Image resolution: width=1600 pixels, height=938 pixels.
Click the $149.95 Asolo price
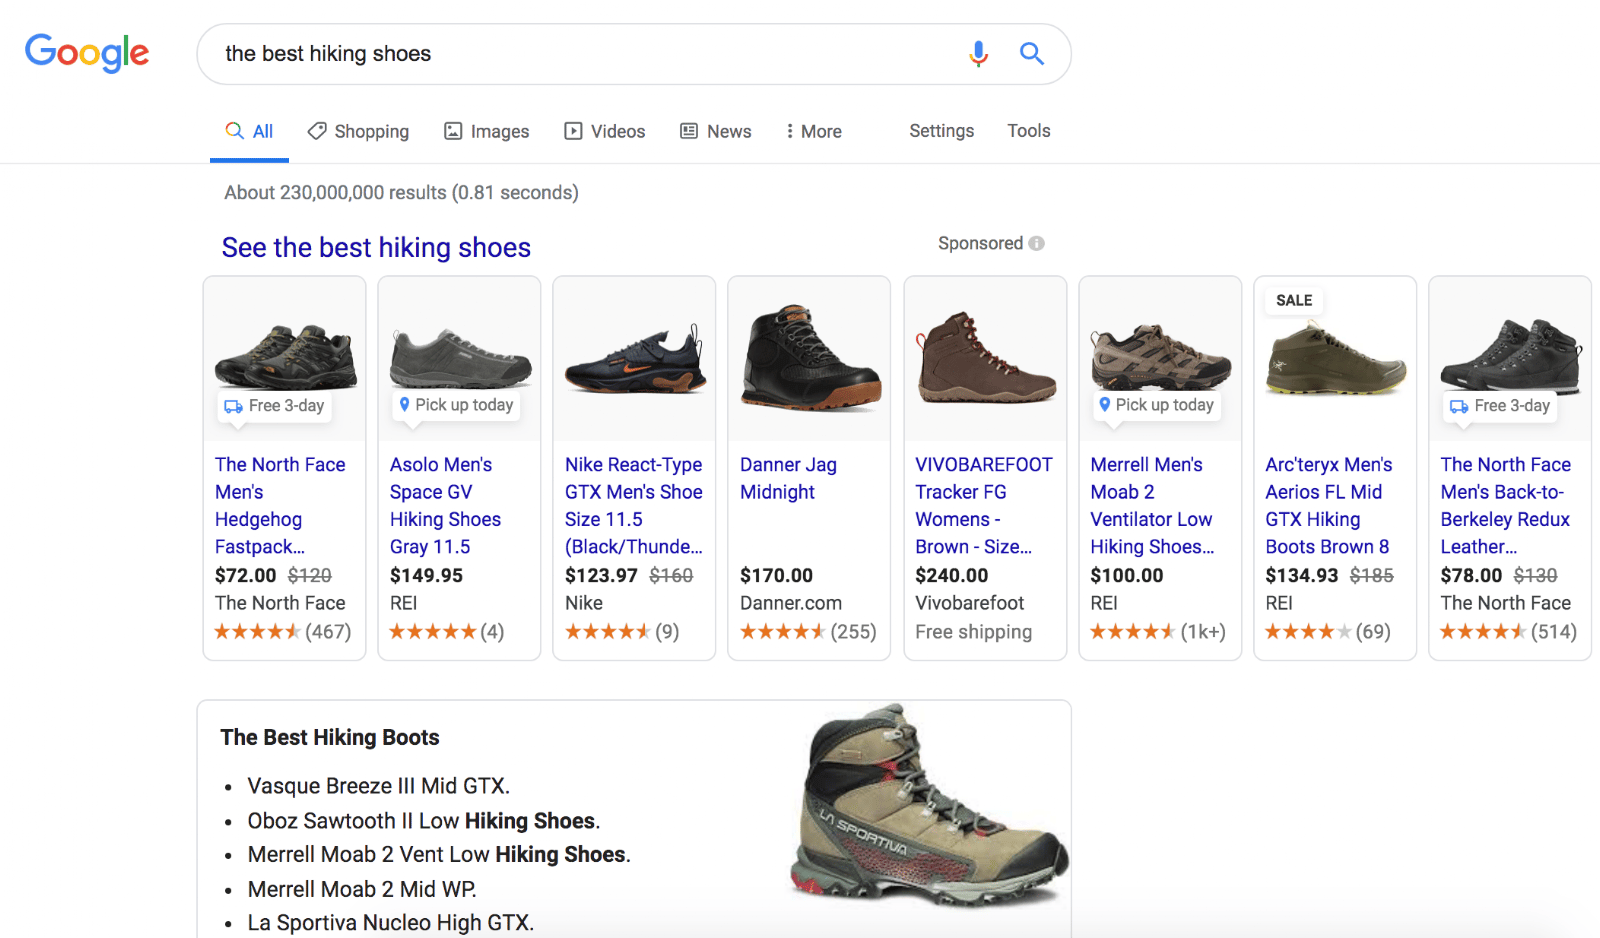coord(427,575)
